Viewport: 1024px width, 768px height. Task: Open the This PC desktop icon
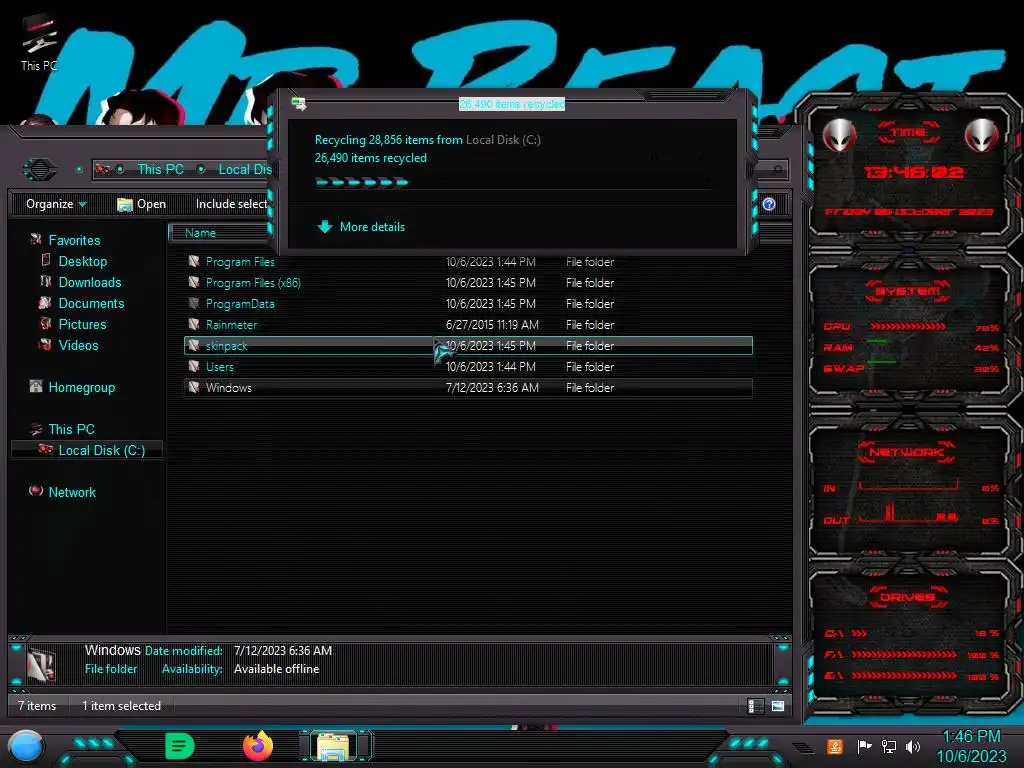(39, 41)
